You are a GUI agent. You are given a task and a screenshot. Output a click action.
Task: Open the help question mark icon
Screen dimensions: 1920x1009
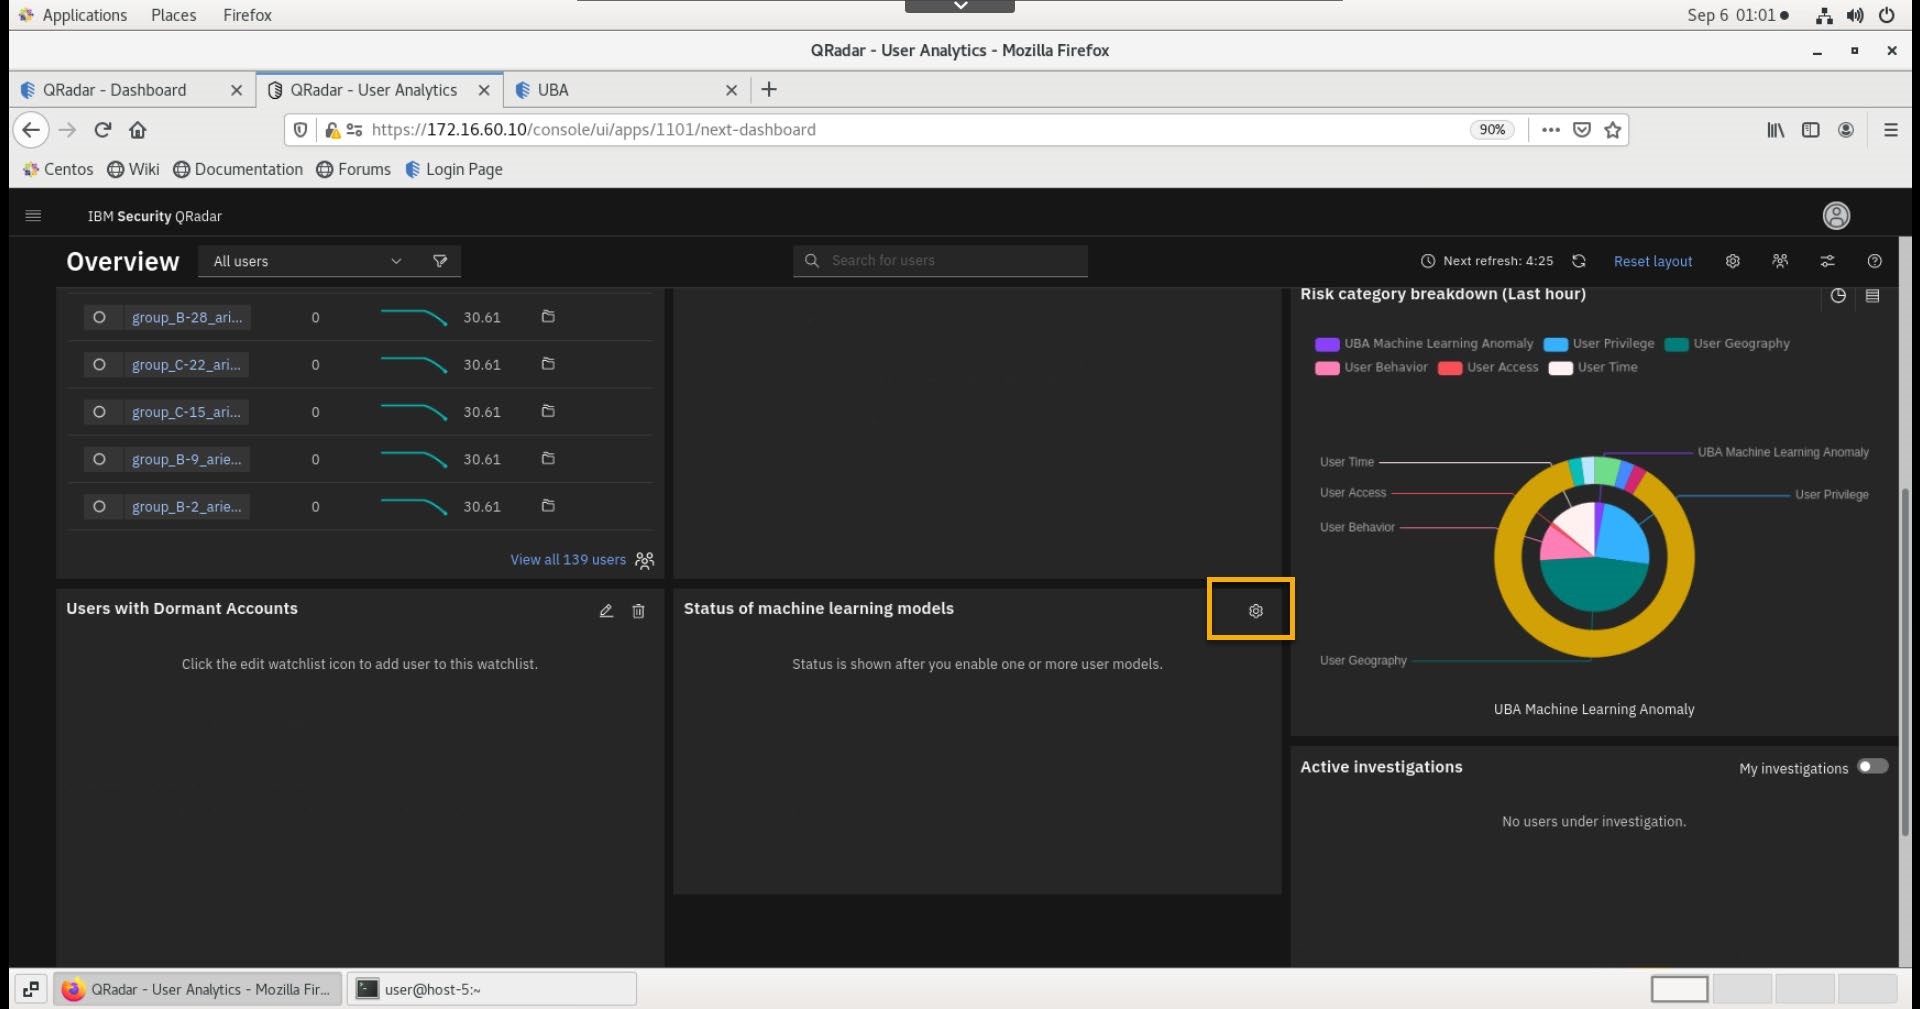(1875, 261)
